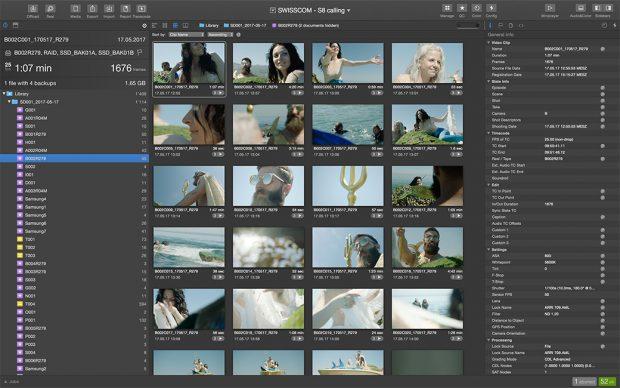
Task: Click the Library breadcrumb link
Action: pyautogui.click(x=209, y=25)
